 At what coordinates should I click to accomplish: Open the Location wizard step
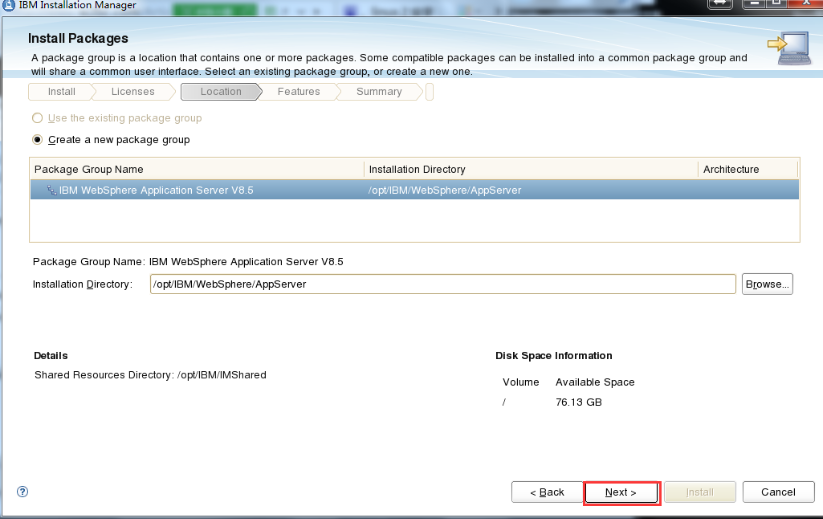(x=221, y=92)
